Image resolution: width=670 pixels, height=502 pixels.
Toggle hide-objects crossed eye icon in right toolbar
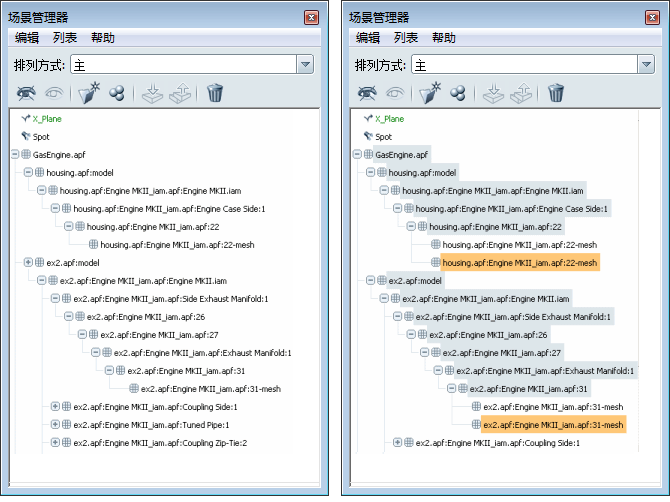pyautogui.click(x=367, y=93)
